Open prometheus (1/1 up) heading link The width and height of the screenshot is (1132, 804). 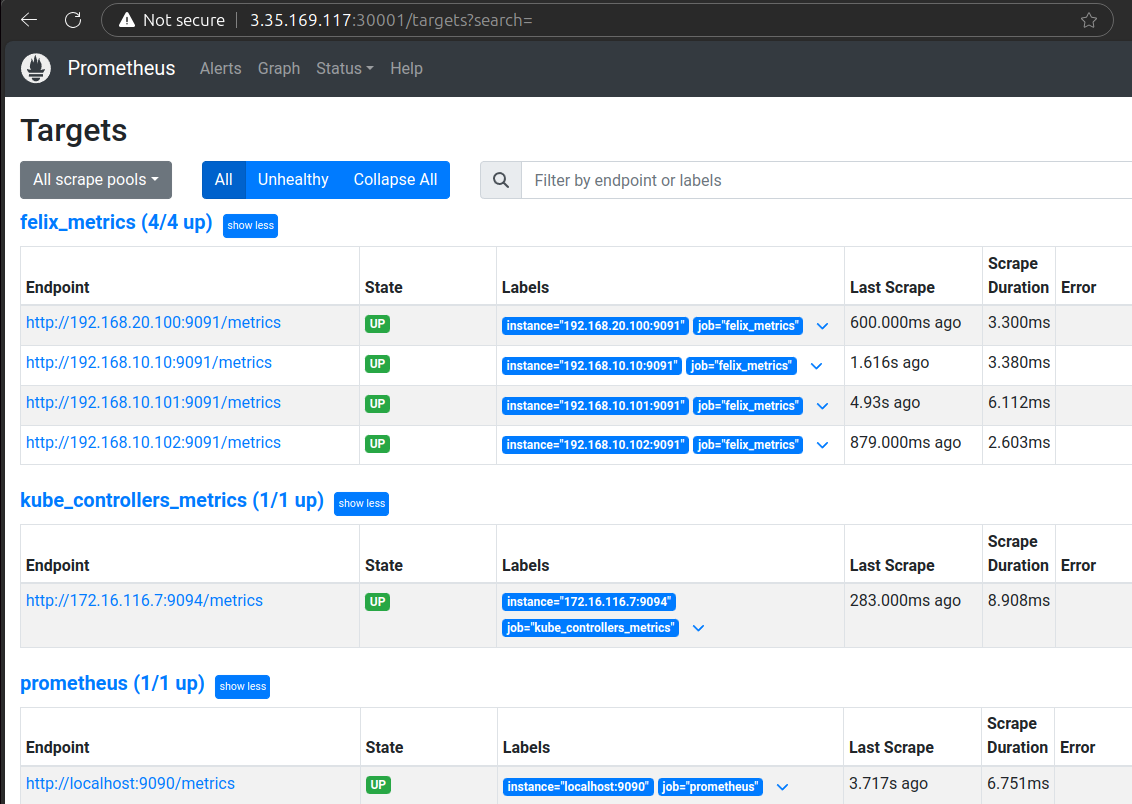113,683
